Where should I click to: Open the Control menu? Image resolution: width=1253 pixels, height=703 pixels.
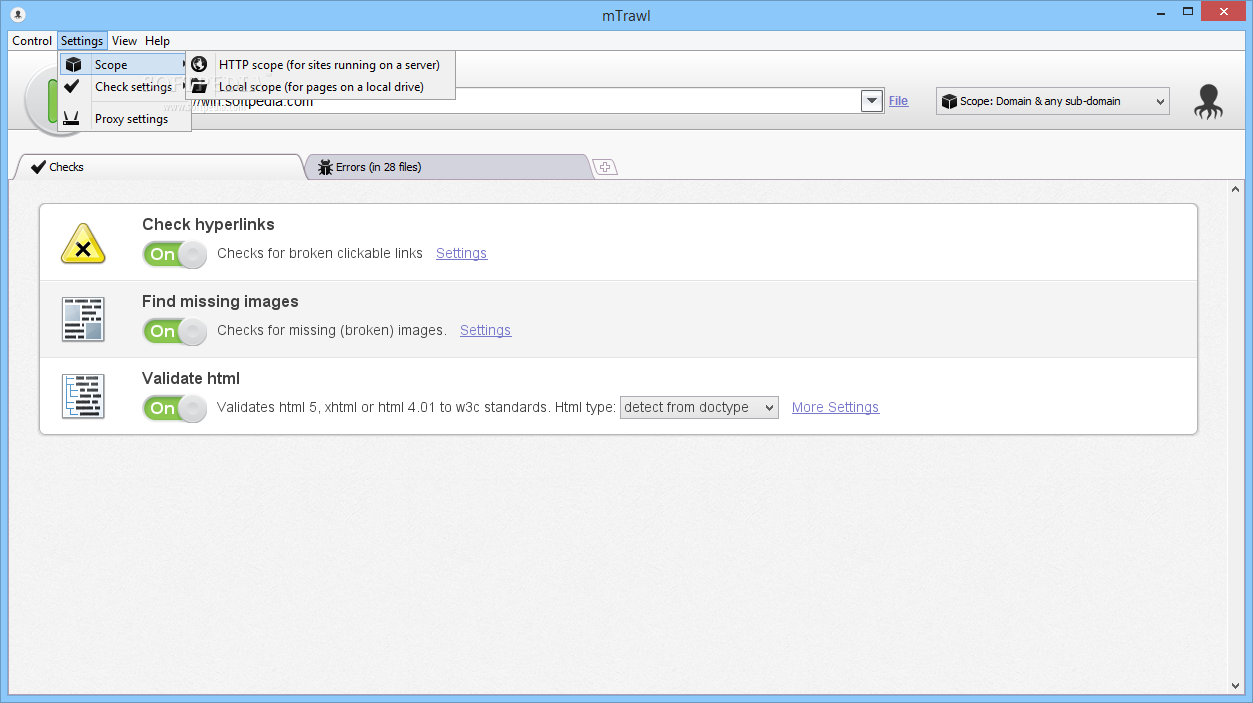[x=32, y=41]
